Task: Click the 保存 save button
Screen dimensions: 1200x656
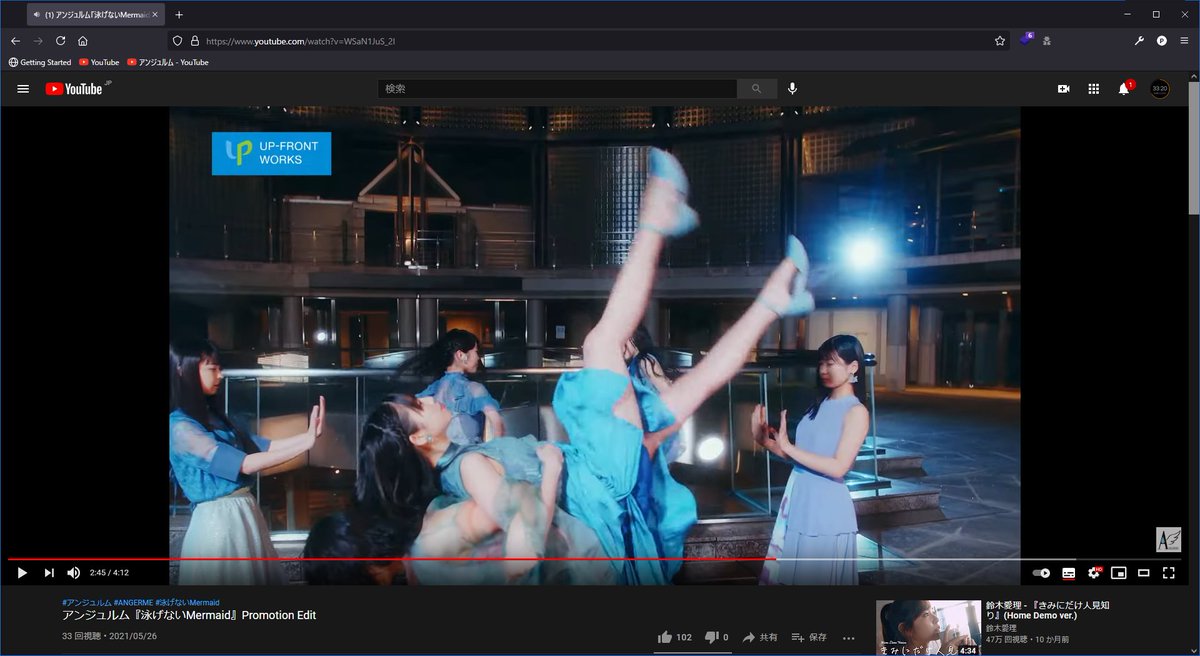Action: [x=808, y=637]
